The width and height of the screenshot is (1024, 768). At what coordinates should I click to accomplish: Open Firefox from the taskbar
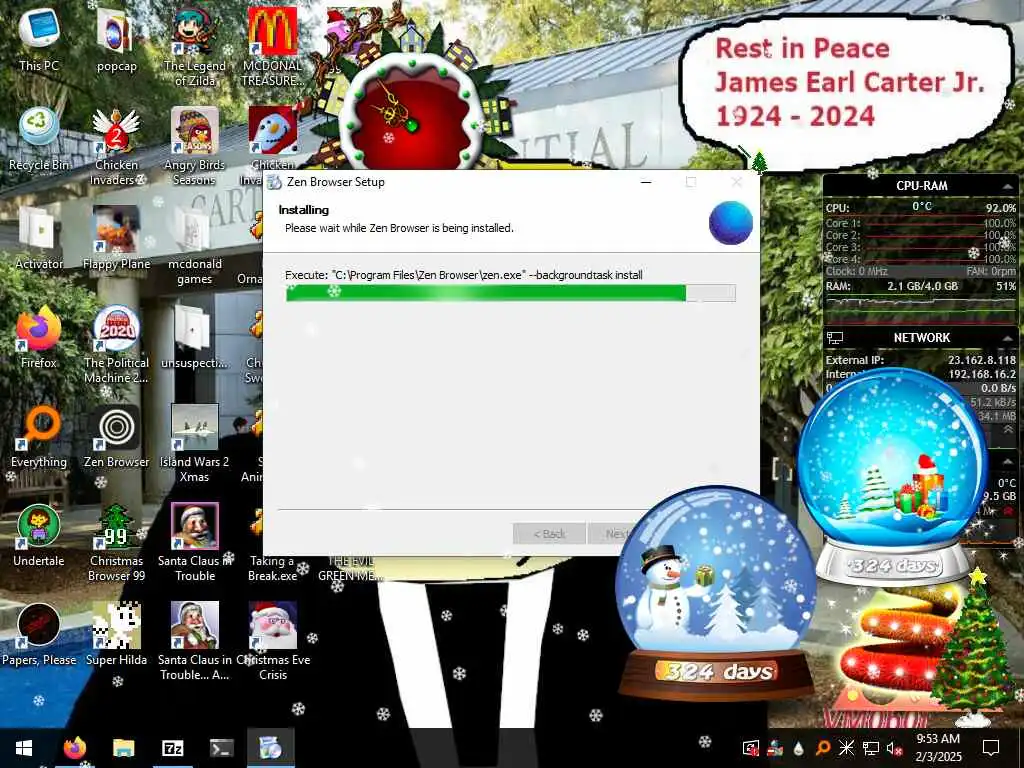click(x=75, y=748)
